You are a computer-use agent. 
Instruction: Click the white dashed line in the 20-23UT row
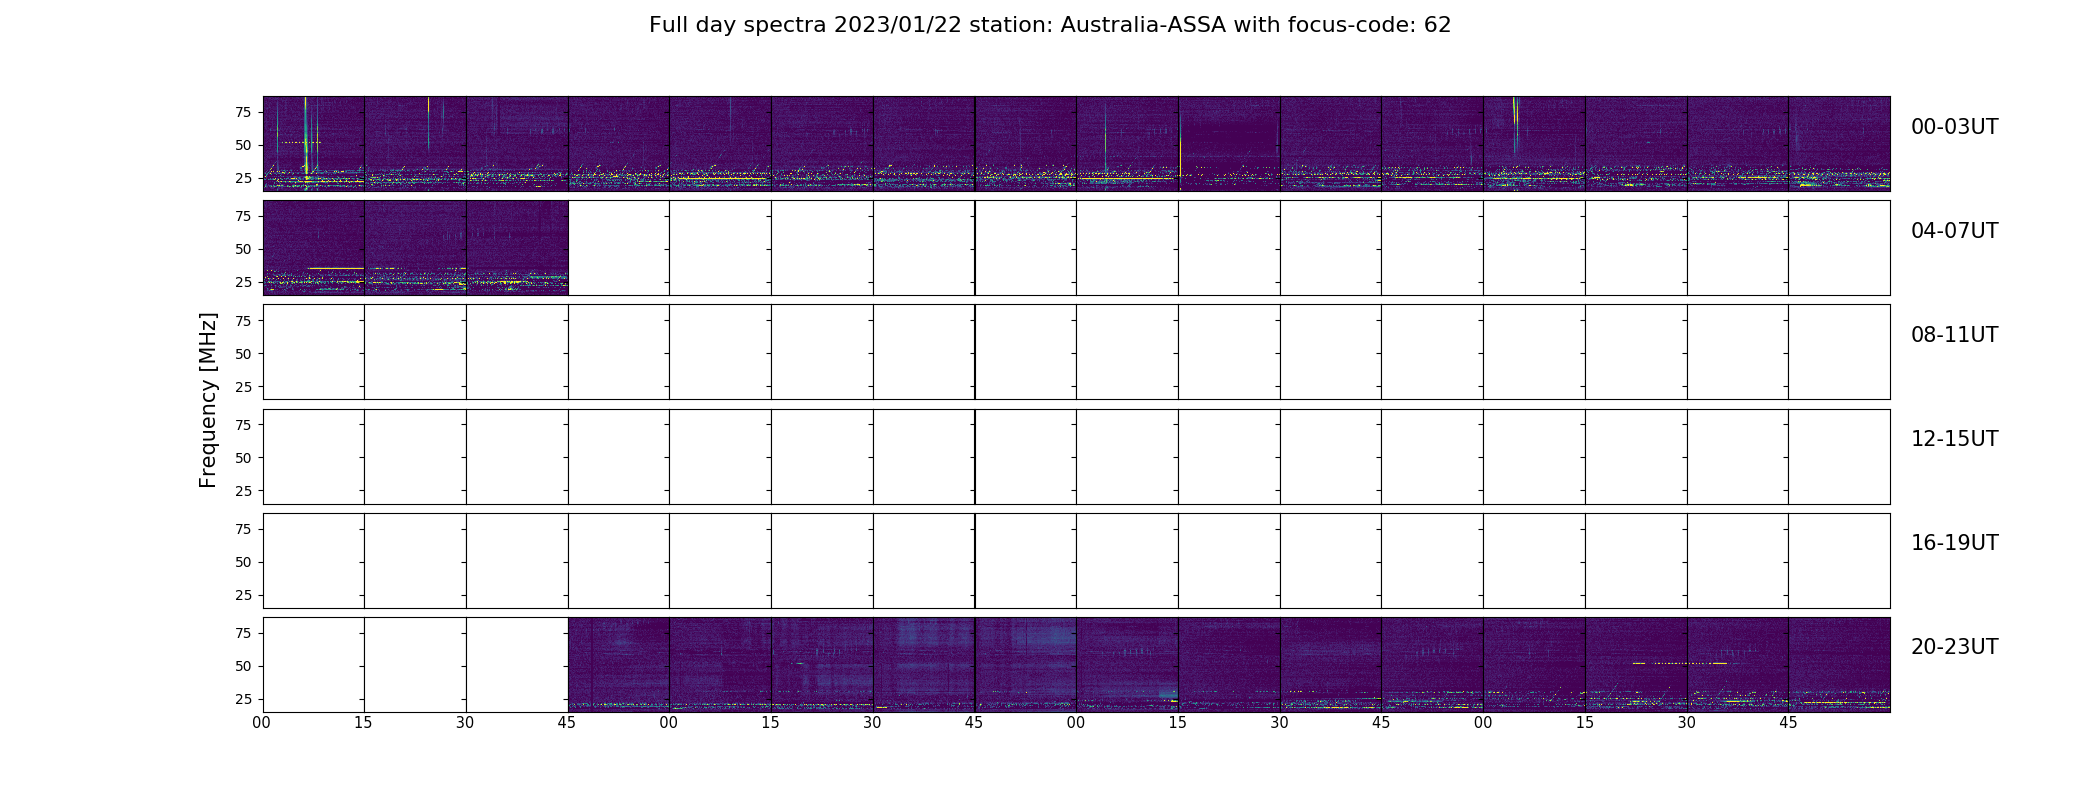(1680, 663)
